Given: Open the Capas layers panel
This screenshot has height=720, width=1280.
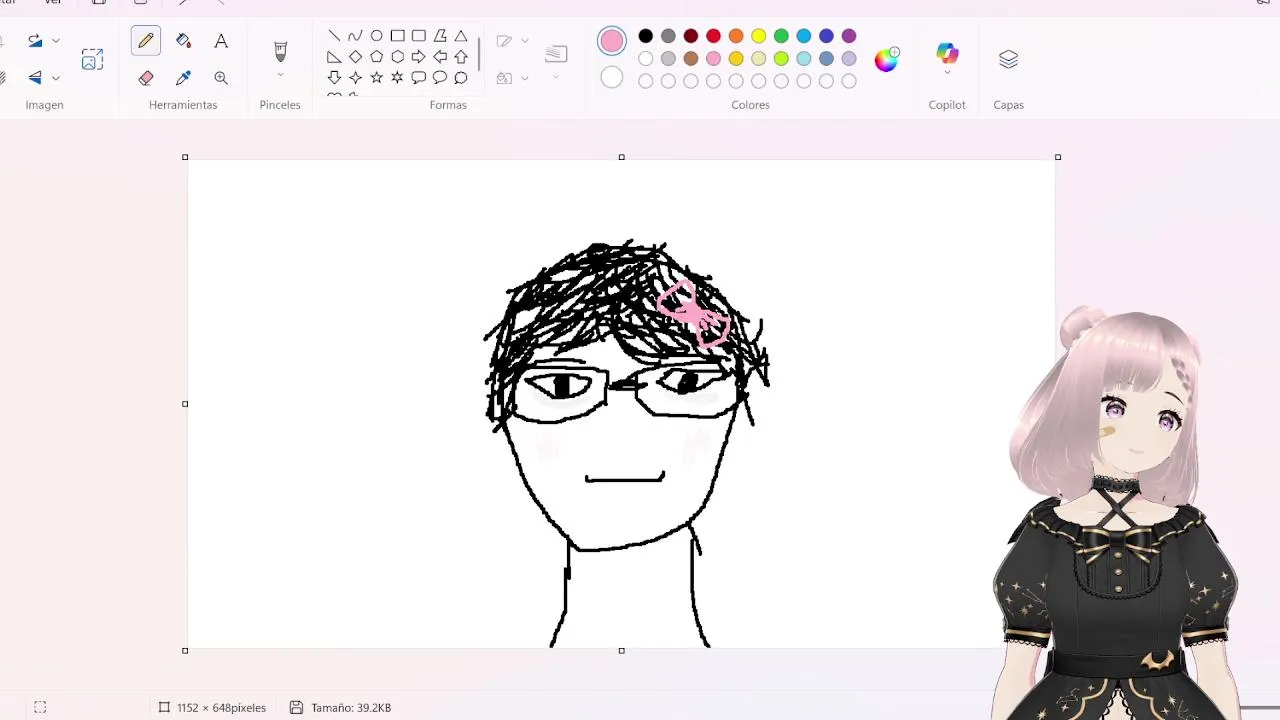Looking at the screenshot, I should point(1008,60).
